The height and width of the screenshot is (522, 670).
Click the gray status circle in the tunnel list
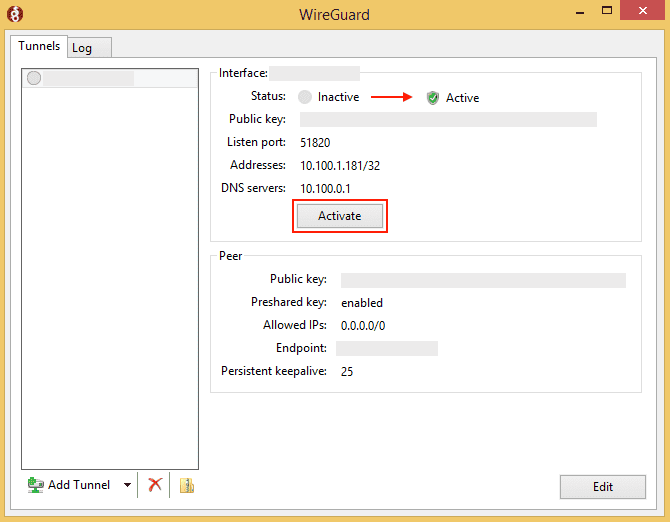(x=34, y=78)
